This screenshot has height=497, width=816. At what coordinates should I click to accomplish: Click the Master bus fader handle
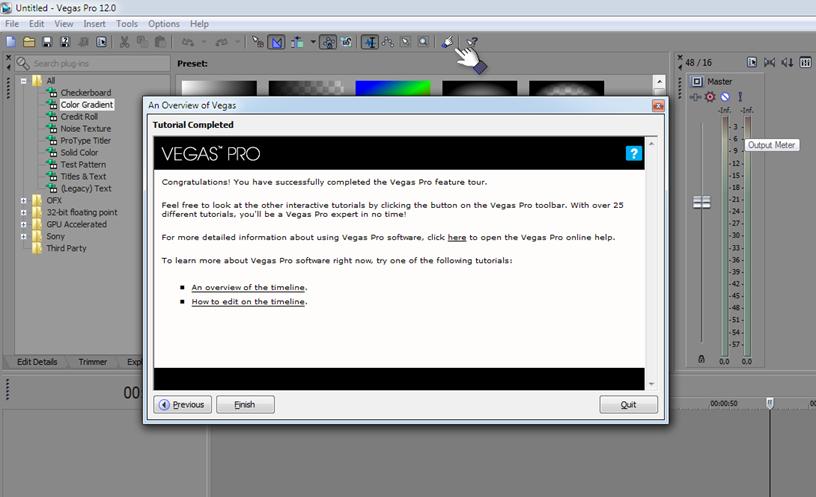702,202
